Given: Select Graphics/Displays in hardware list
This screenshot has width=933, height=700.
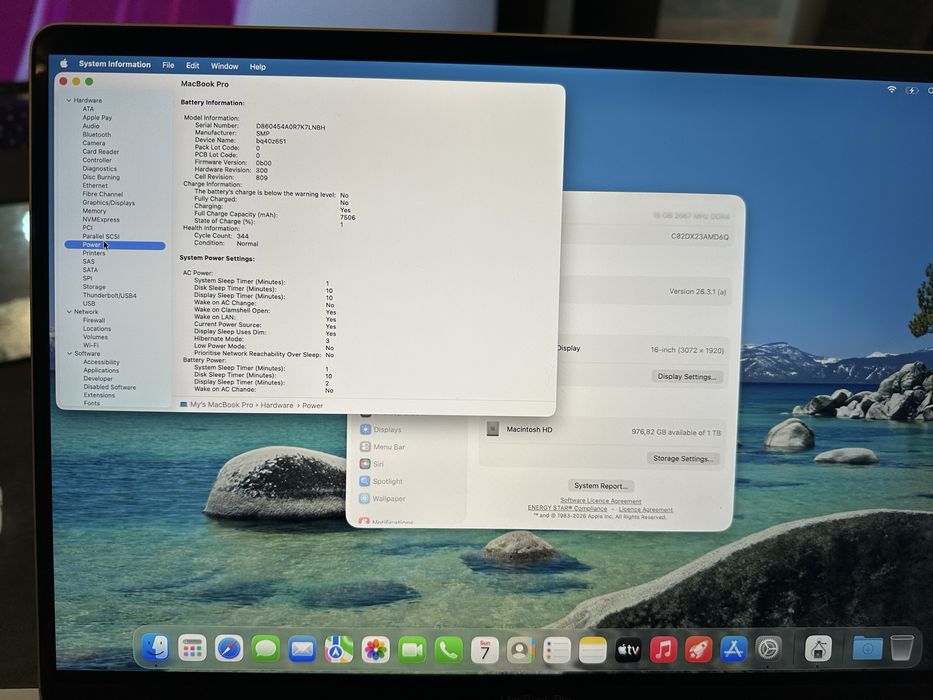Looking at the screenshot, I should point(108,202).
